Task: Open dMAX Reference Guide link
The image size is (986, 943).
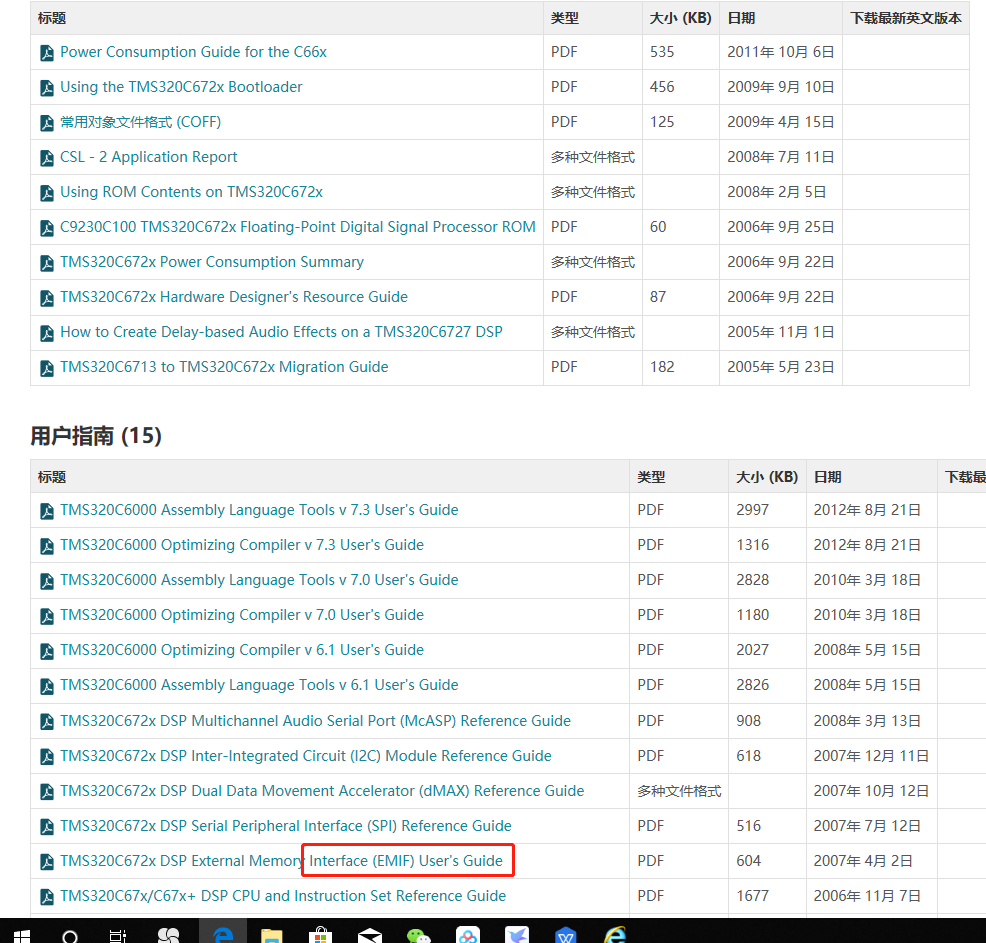Action: click(x=322, y=791)
